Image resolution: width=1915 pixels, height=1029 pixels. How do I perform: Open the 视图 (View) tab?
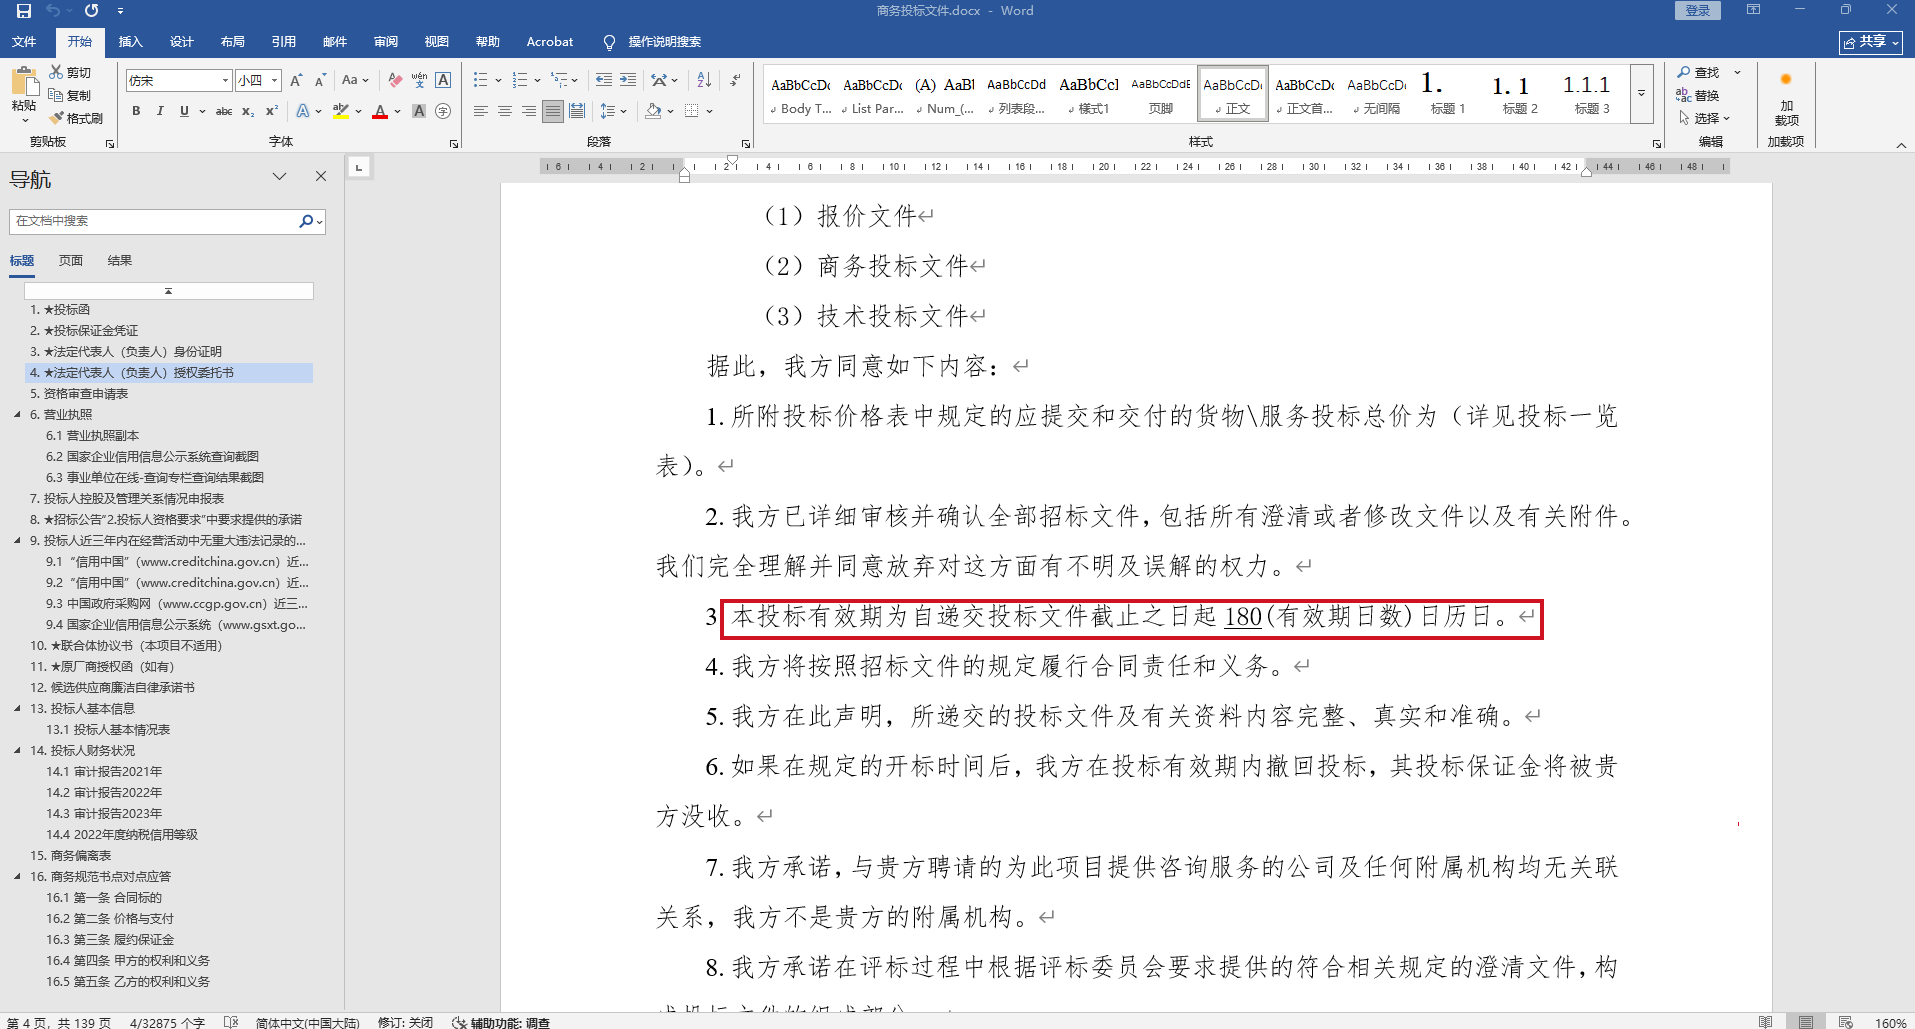point(437,42)
